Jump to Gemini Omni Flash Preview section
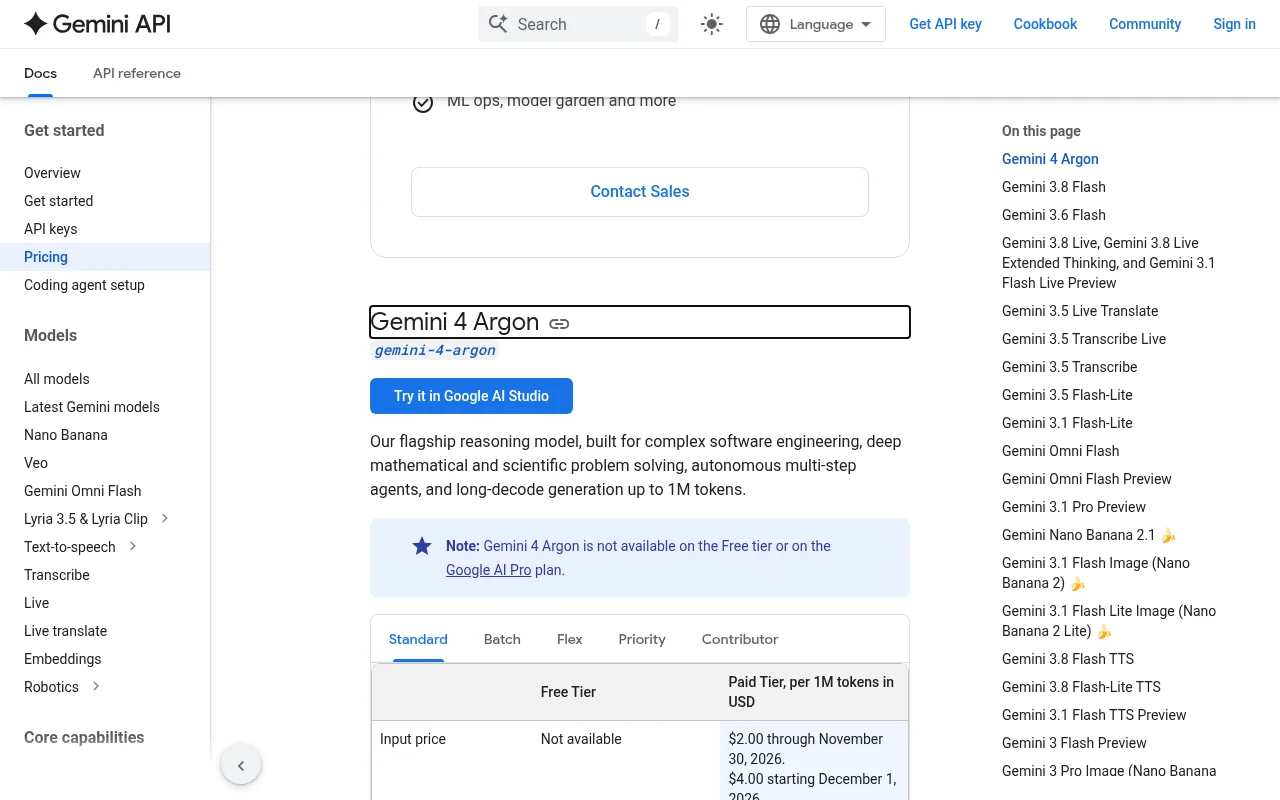Image resolution: width=1280 pixels, height=800 pixels. tap(1087, 479)
